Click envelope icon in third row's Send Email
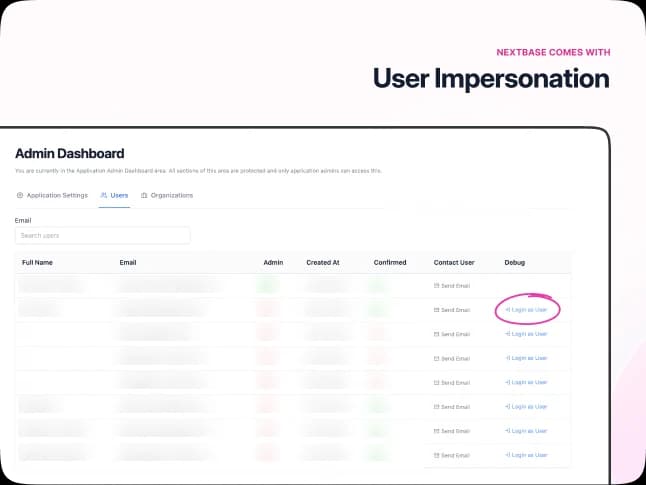The width and height of the screenshot is (646, 485). (x=436, y=334)
